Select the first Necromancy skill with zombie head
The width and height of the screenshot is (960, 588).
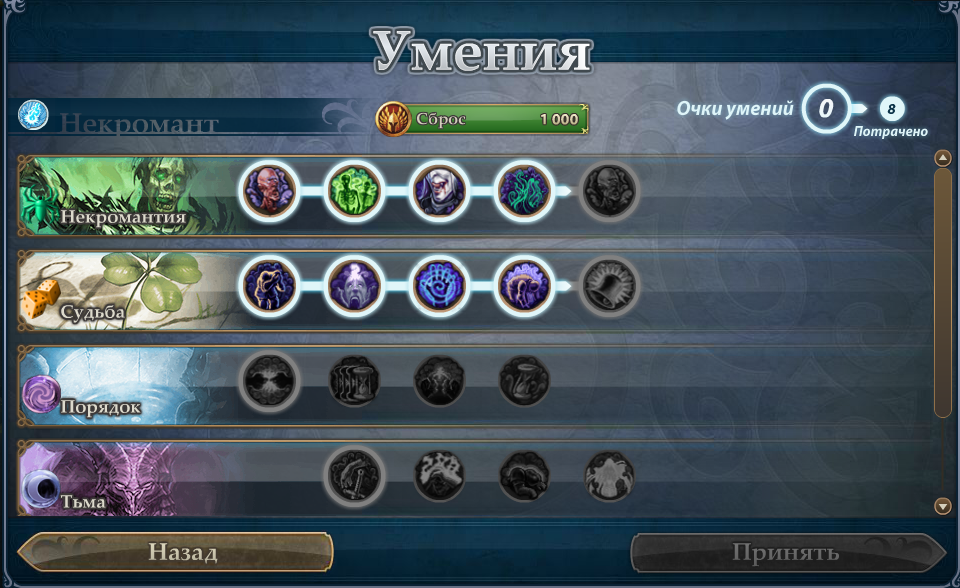click(269, 190)
